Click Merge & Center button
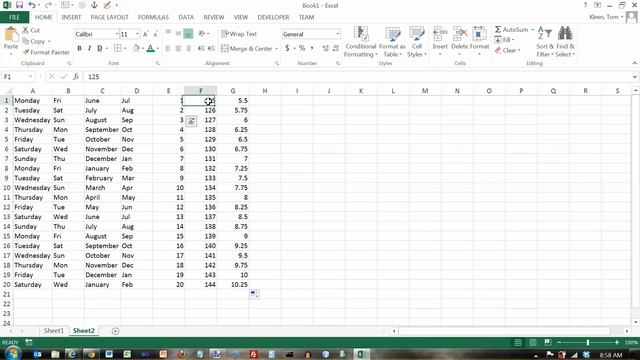Viewport: 640px width, 360px height. pyautogui.click(x=247, y=49)
